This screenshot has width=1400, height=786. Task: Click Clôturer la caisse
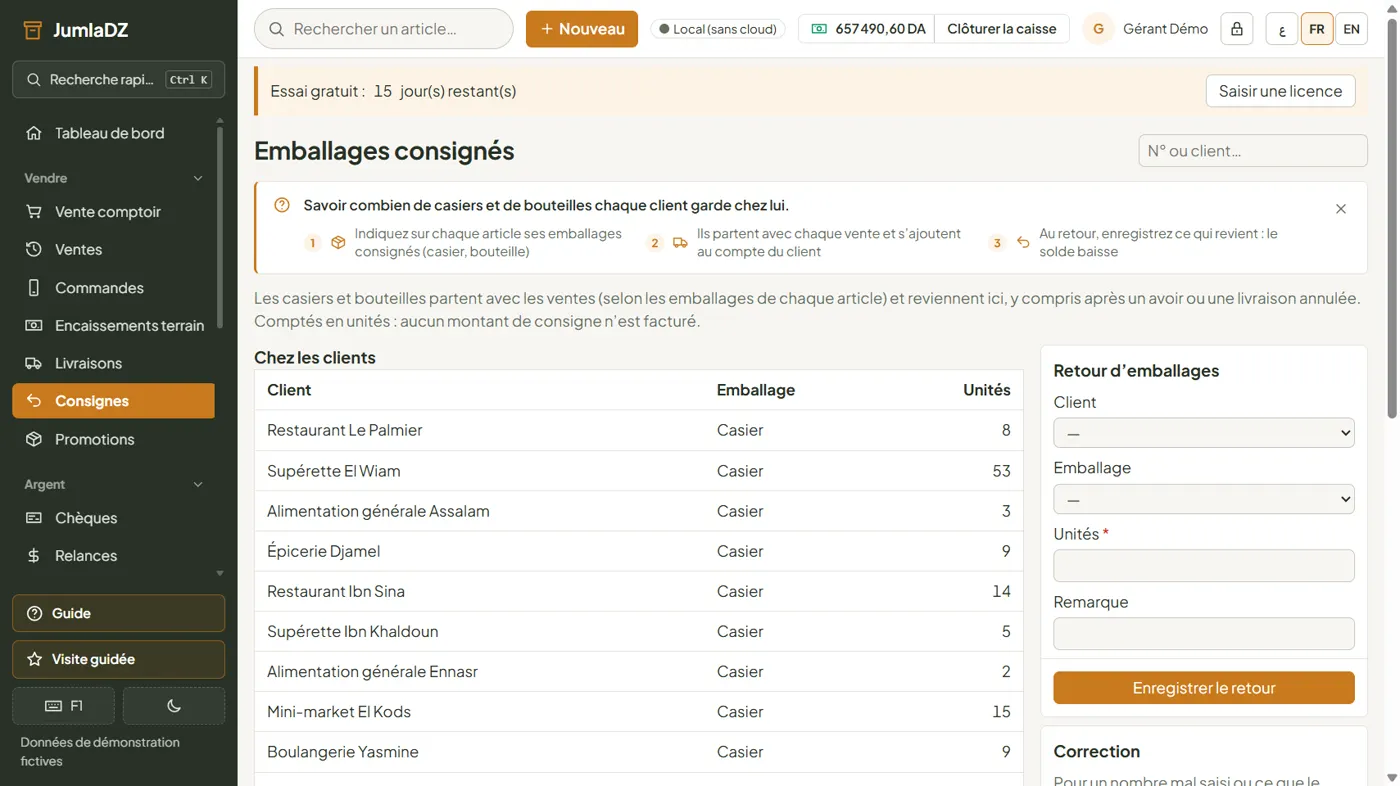(x=1002, y=29)
